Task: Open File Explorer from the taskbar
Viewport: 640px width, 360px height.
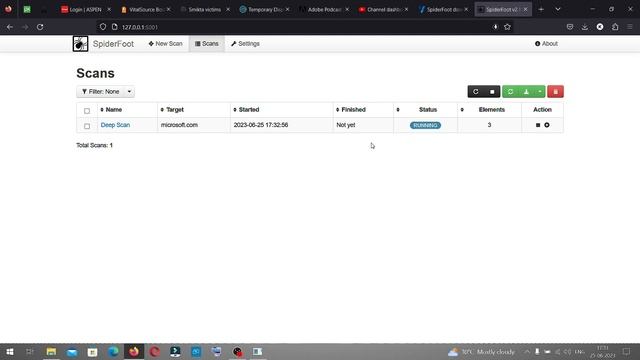Action: 51,351
